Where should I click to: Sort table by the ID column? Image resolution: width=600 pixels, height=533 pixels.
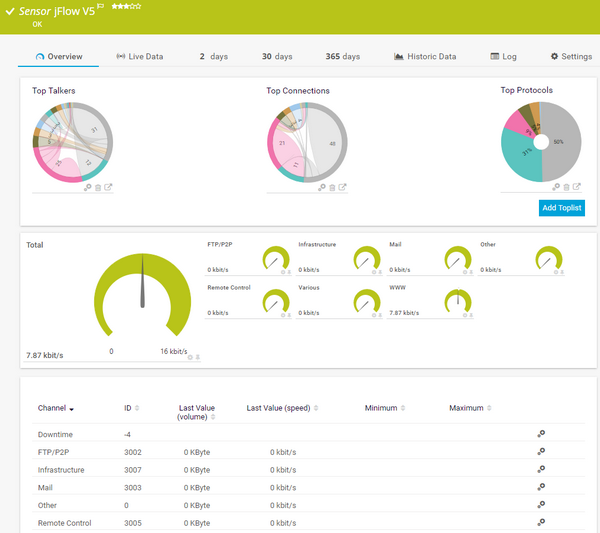click(130, 408)
